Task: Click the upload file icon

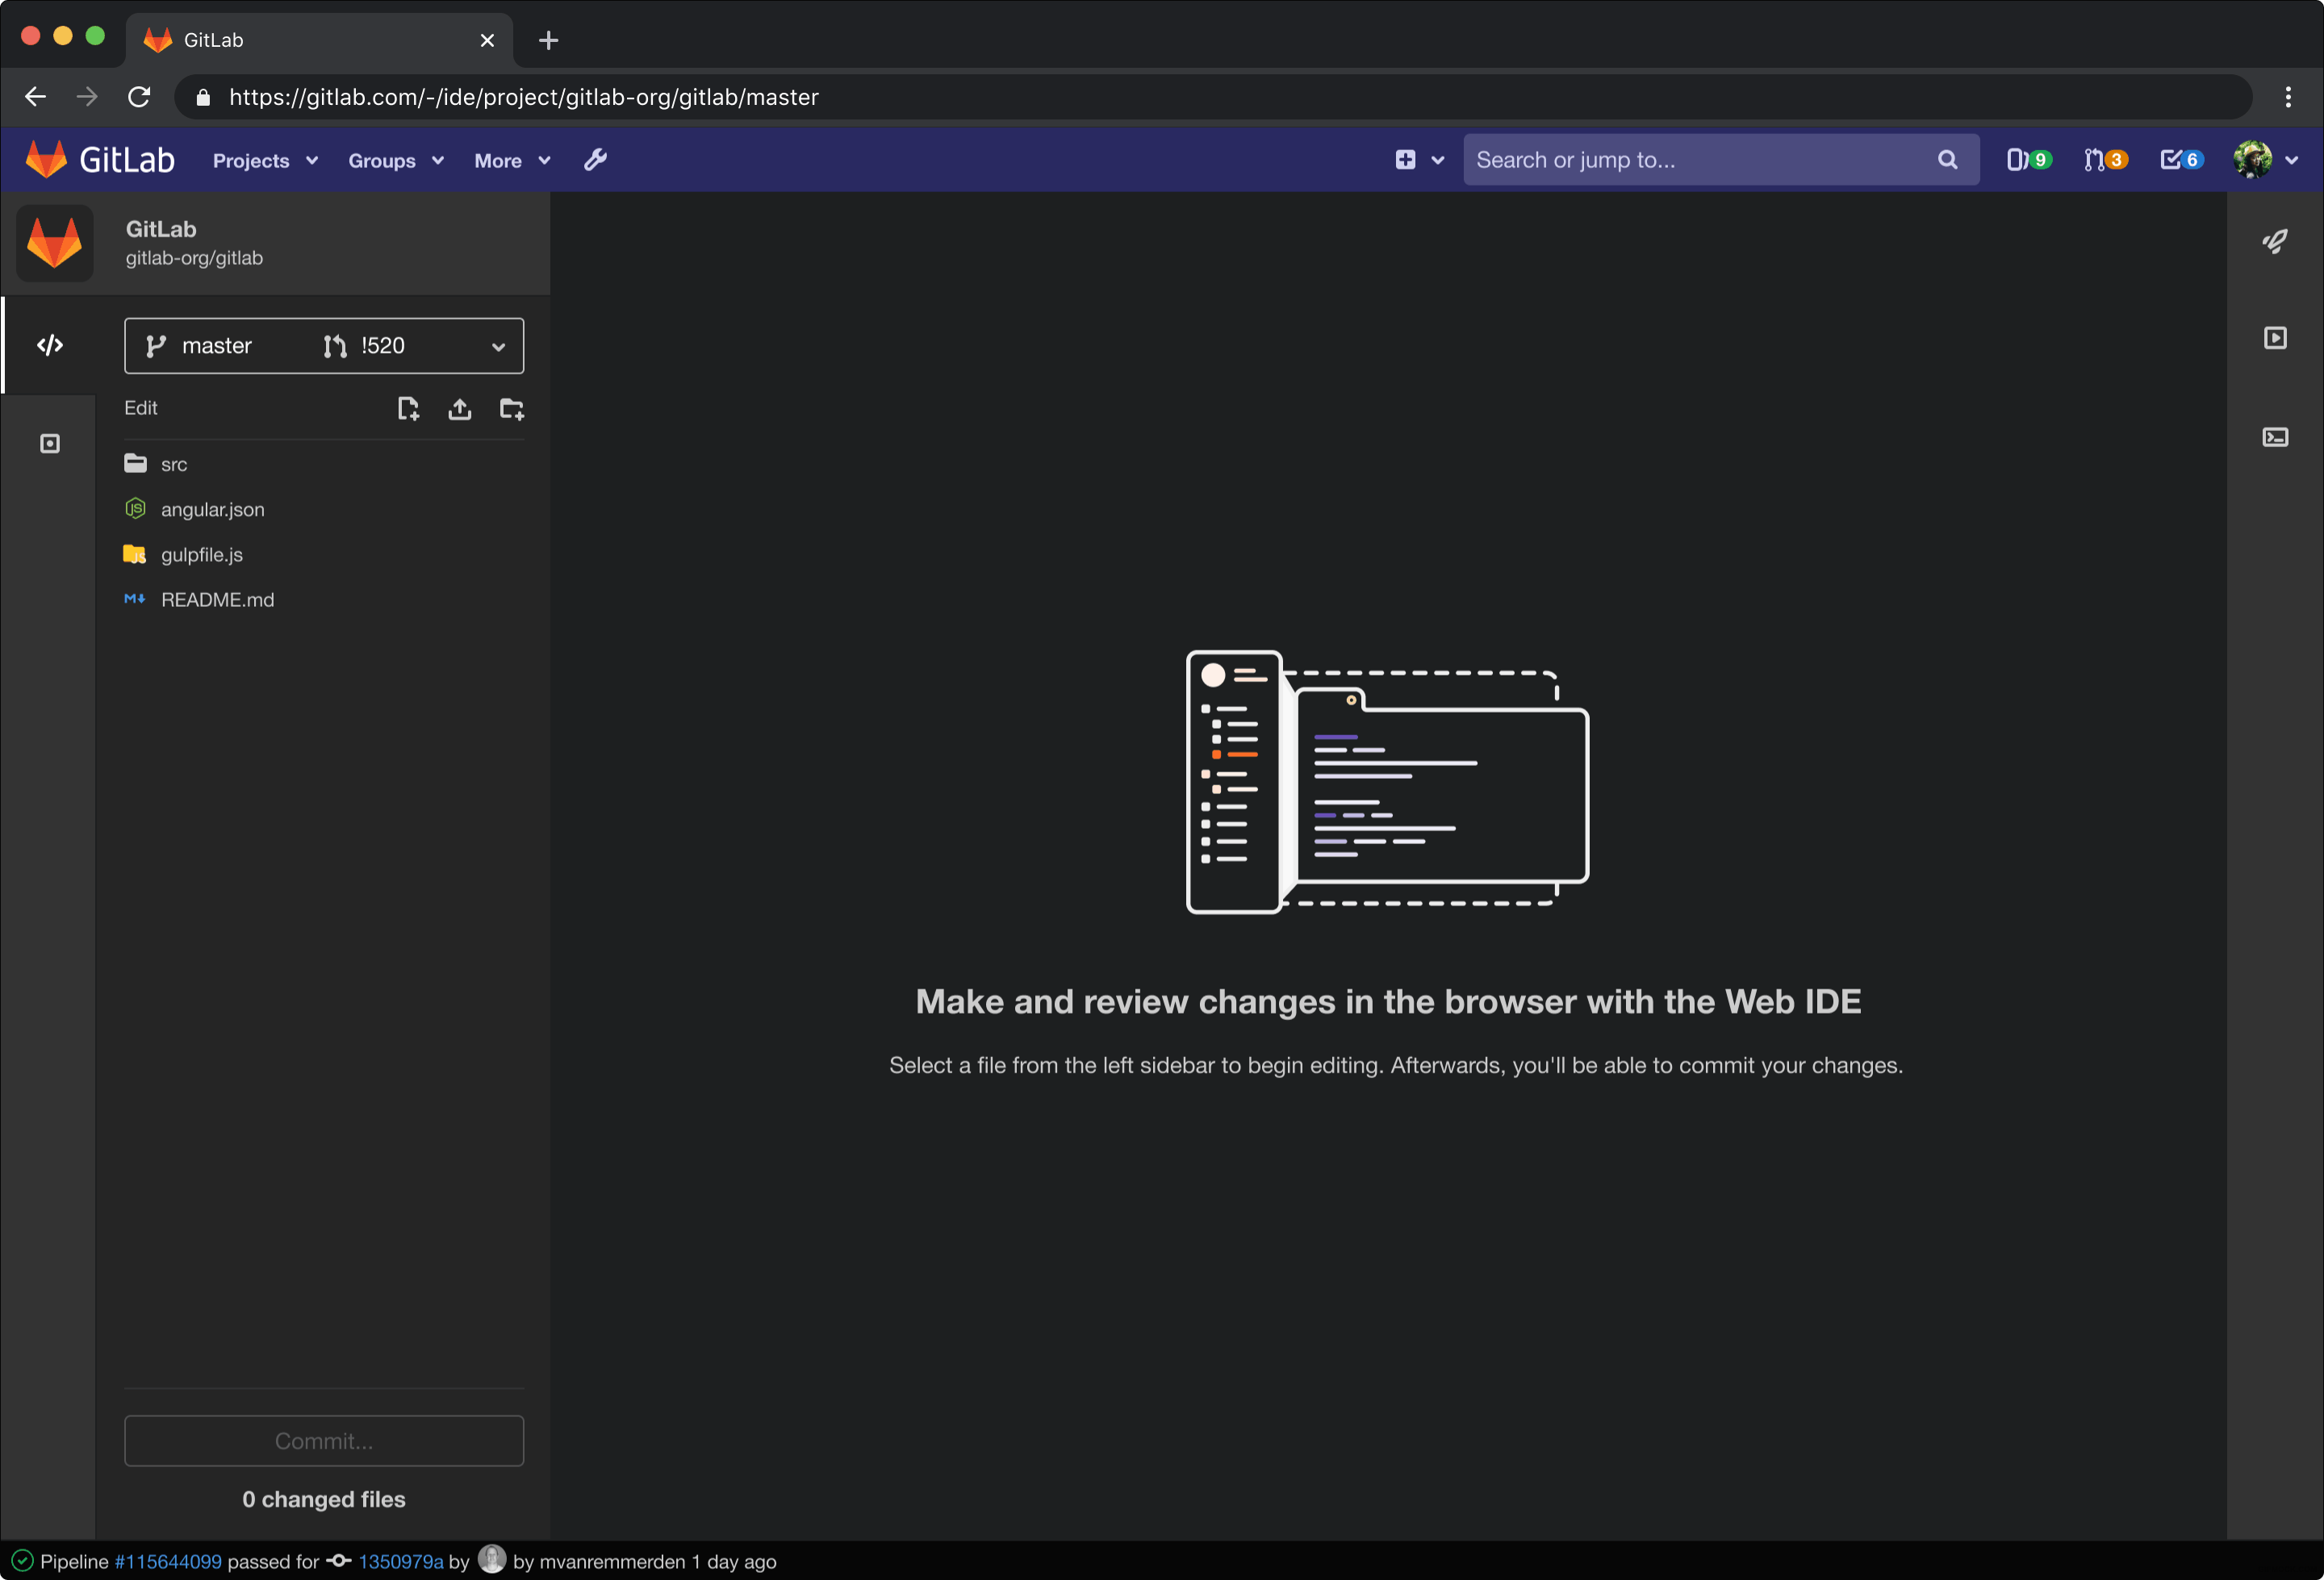Action: click(x=460, y=409)
